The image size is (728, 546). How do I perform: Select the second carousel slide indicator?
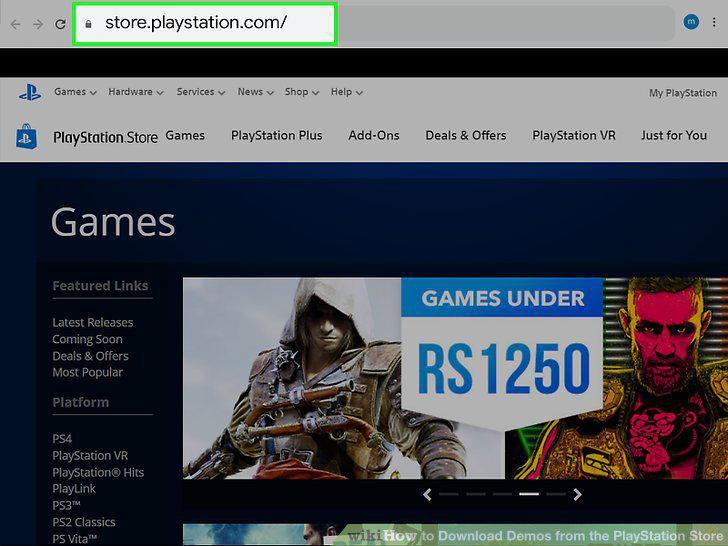click(x=475, y=494)
